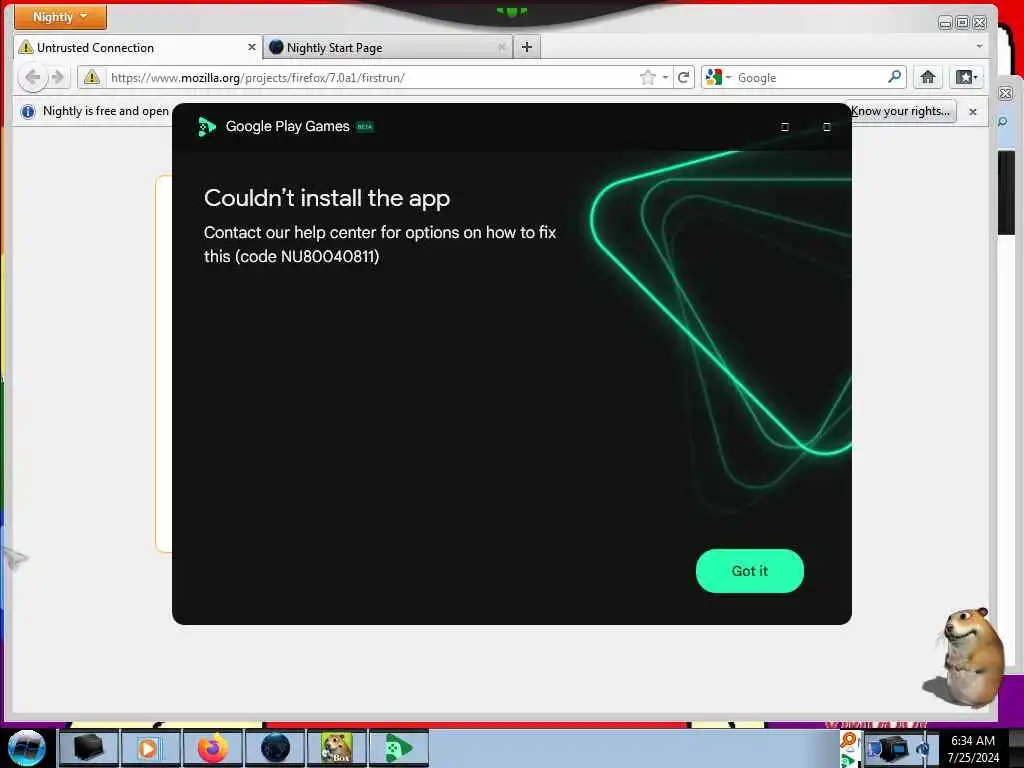Click the search icon in side panel
Screen dimensions: 1024x768
(1003, 122)
